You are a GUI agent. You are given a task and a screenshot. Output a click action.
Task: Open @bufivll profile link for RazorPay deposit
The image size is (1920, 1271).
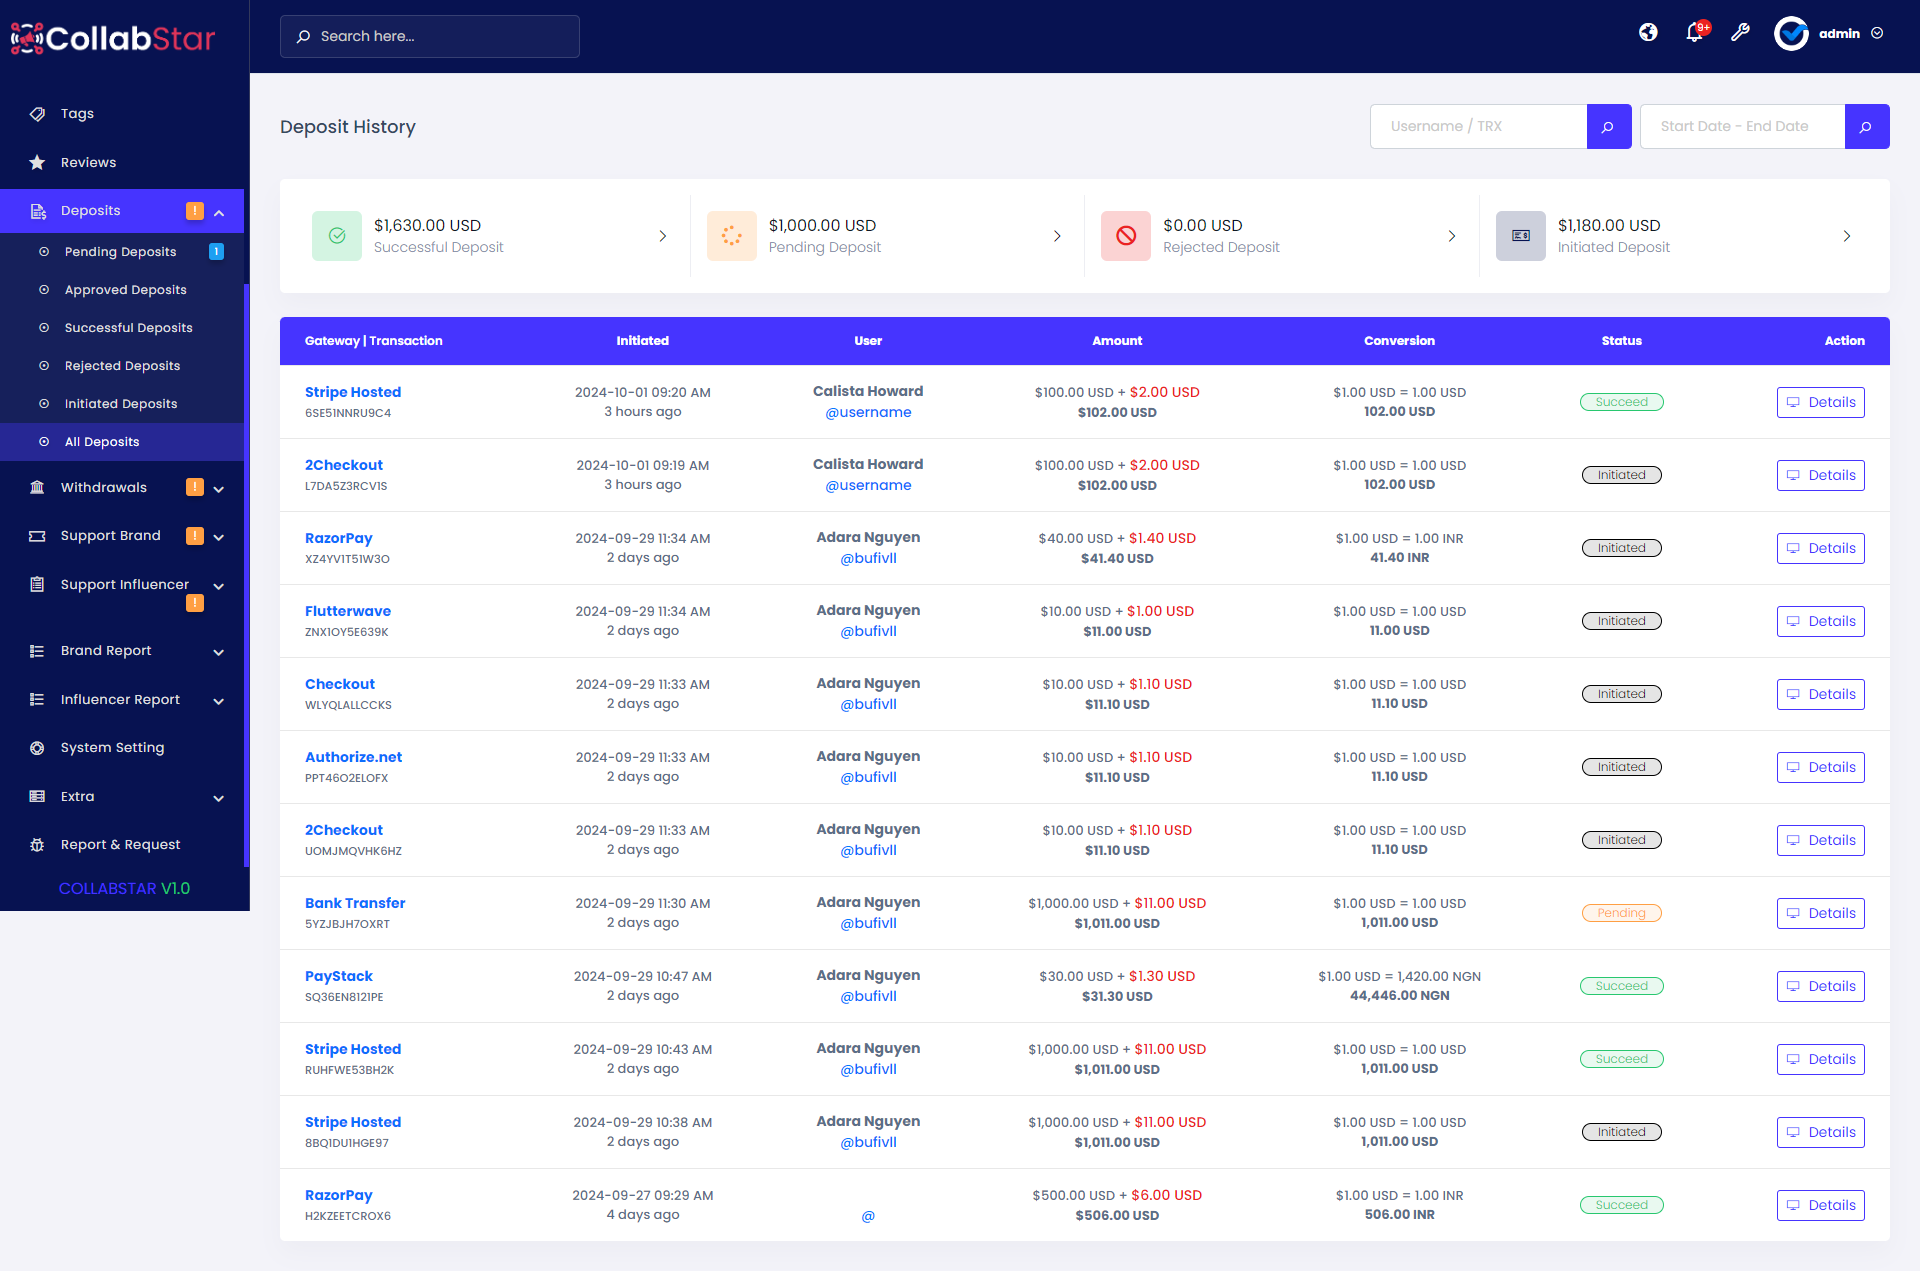(x=868, y=558)
